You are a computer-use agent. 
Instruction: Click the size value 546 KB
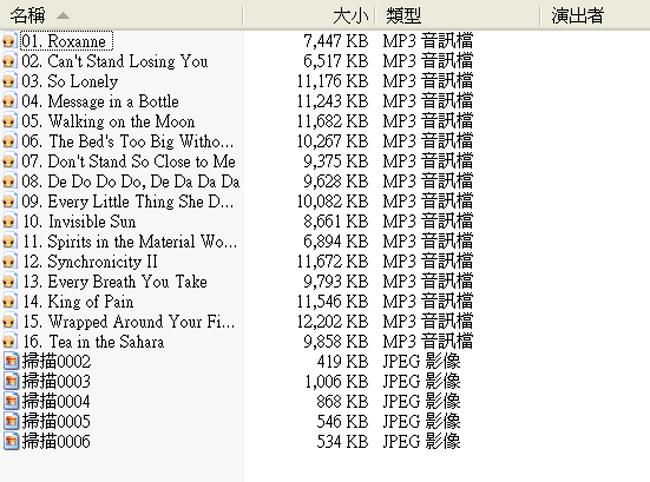pyautogui.click(x=343, y=421)
